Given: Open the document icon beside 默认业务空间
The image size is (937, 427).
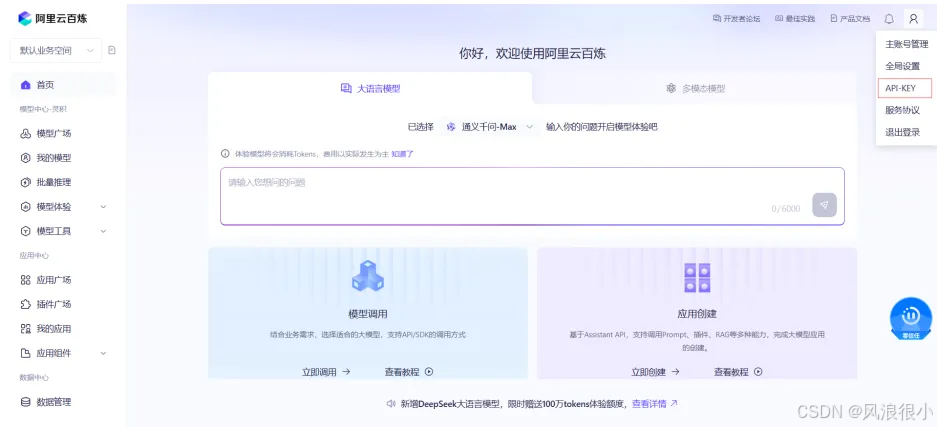Looking at the screenshot, I should point(112,51).
